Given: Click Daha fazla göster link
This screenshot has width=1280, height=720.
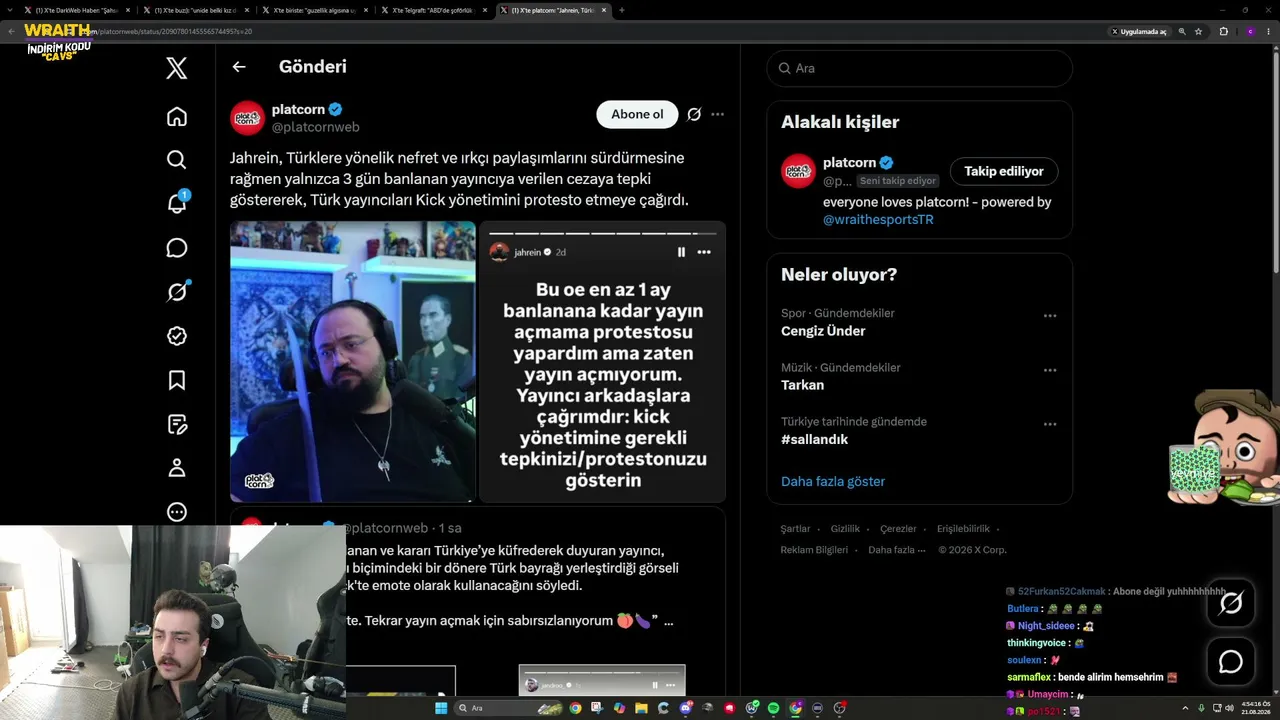Looking at the screenshot, I should pos(833,481).
